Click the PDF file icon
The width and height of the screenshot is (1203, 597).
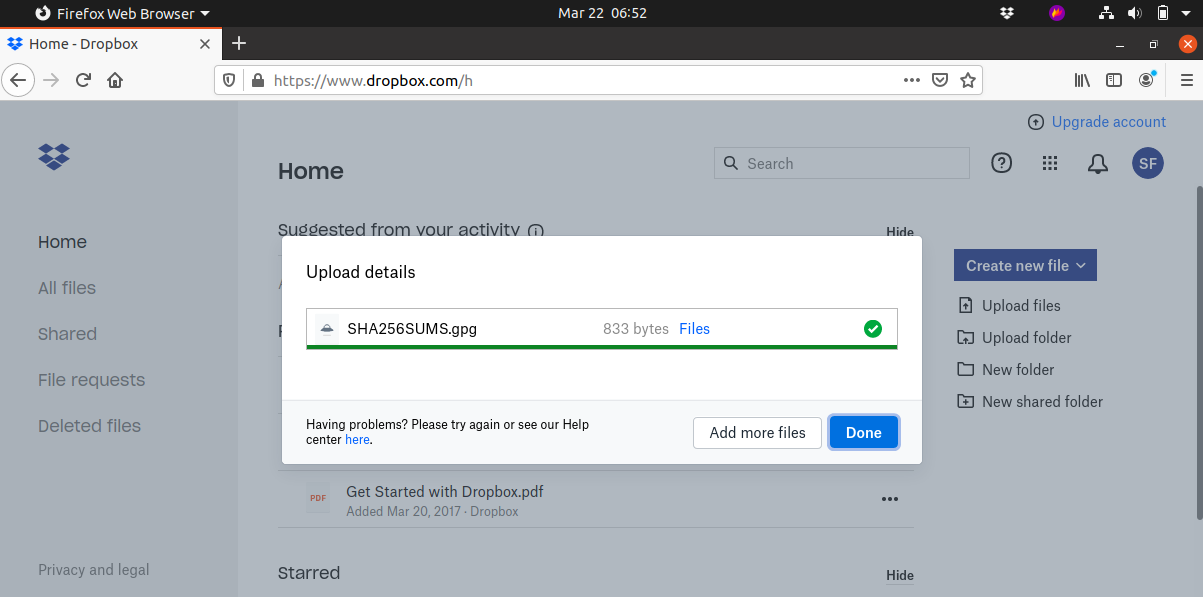click(x=318, y=498)
